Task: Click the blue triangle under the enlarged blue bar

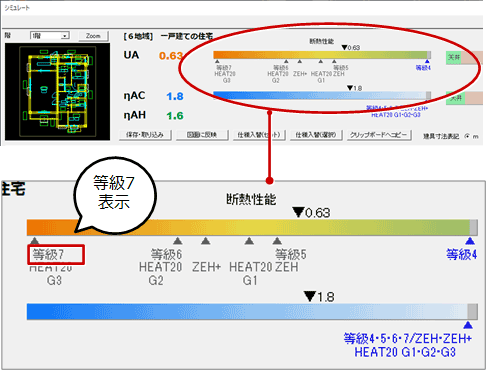Action: click(468, 325)
